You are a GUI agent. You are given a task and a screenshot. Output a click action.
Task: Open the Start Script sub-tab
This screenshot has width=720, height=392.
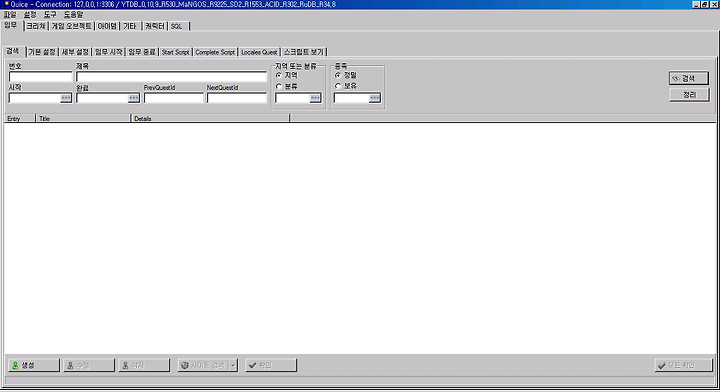tap(175, 52)
